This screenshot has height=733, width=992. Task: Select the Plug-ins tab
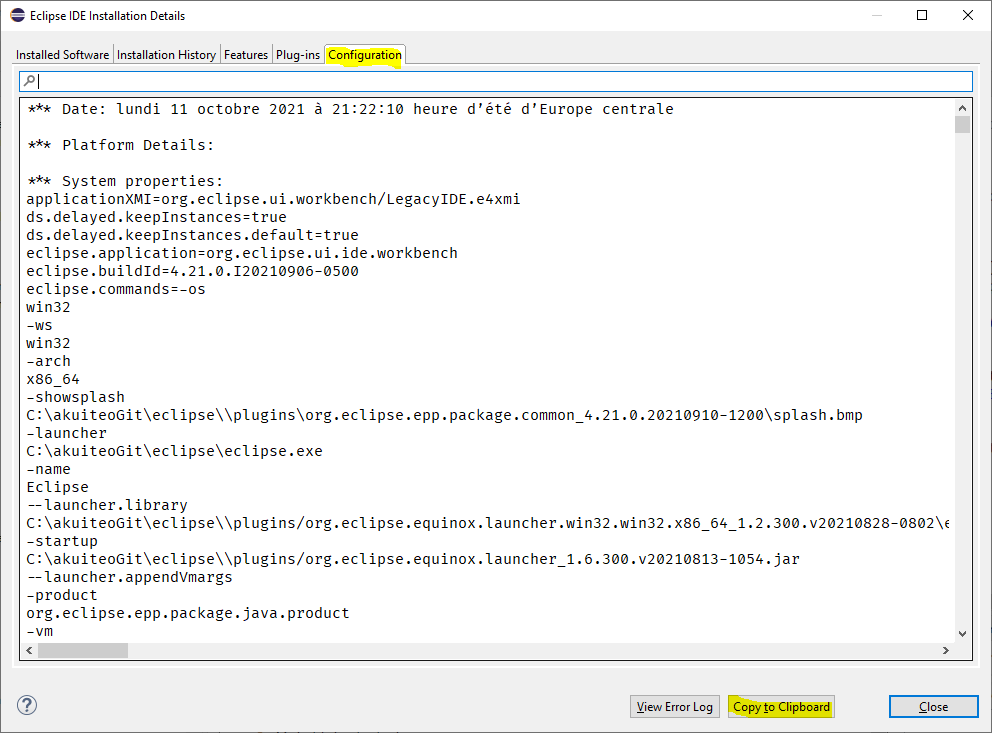(297, 54)
